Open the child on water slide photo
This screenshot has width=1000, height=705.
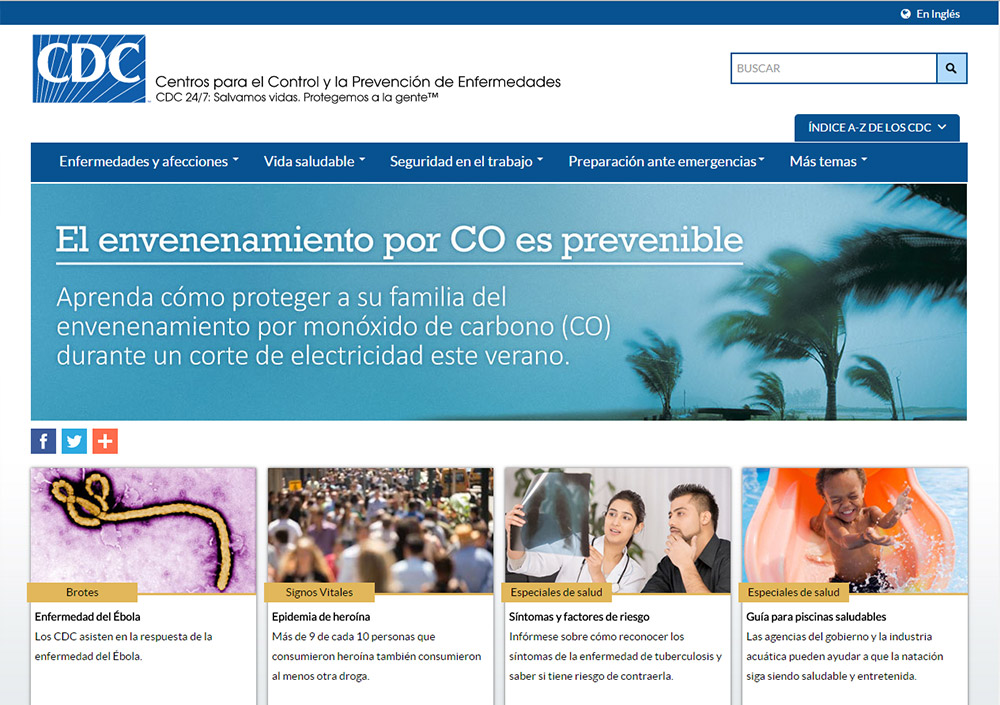pyautogui.click(x=855, y=530)
